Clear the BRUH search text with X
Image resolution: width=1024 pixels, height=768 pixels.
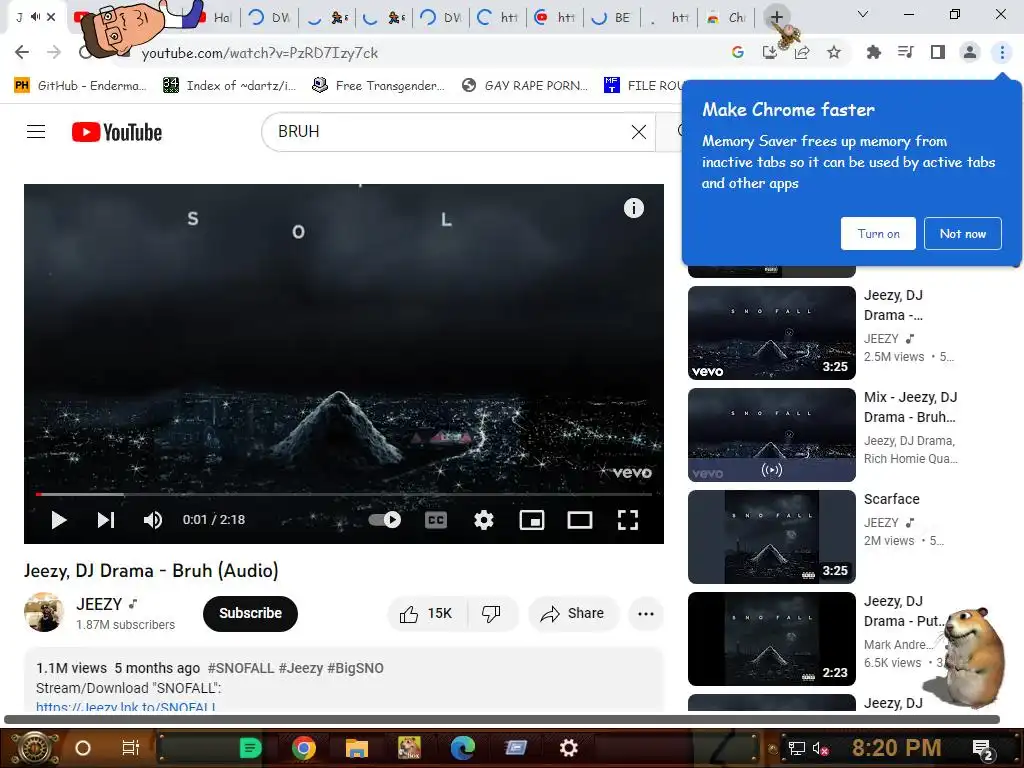(639, 132)
